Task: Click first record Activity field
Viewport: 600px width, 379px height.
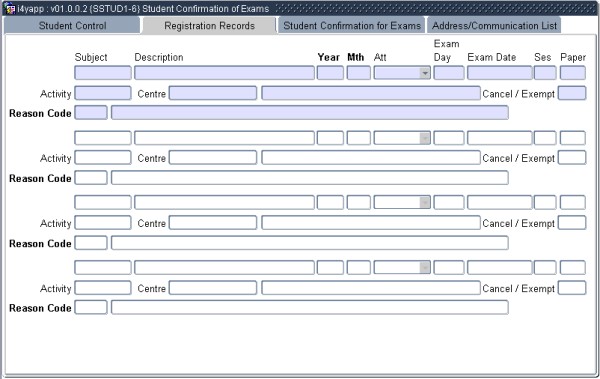Action: (103, 93)
